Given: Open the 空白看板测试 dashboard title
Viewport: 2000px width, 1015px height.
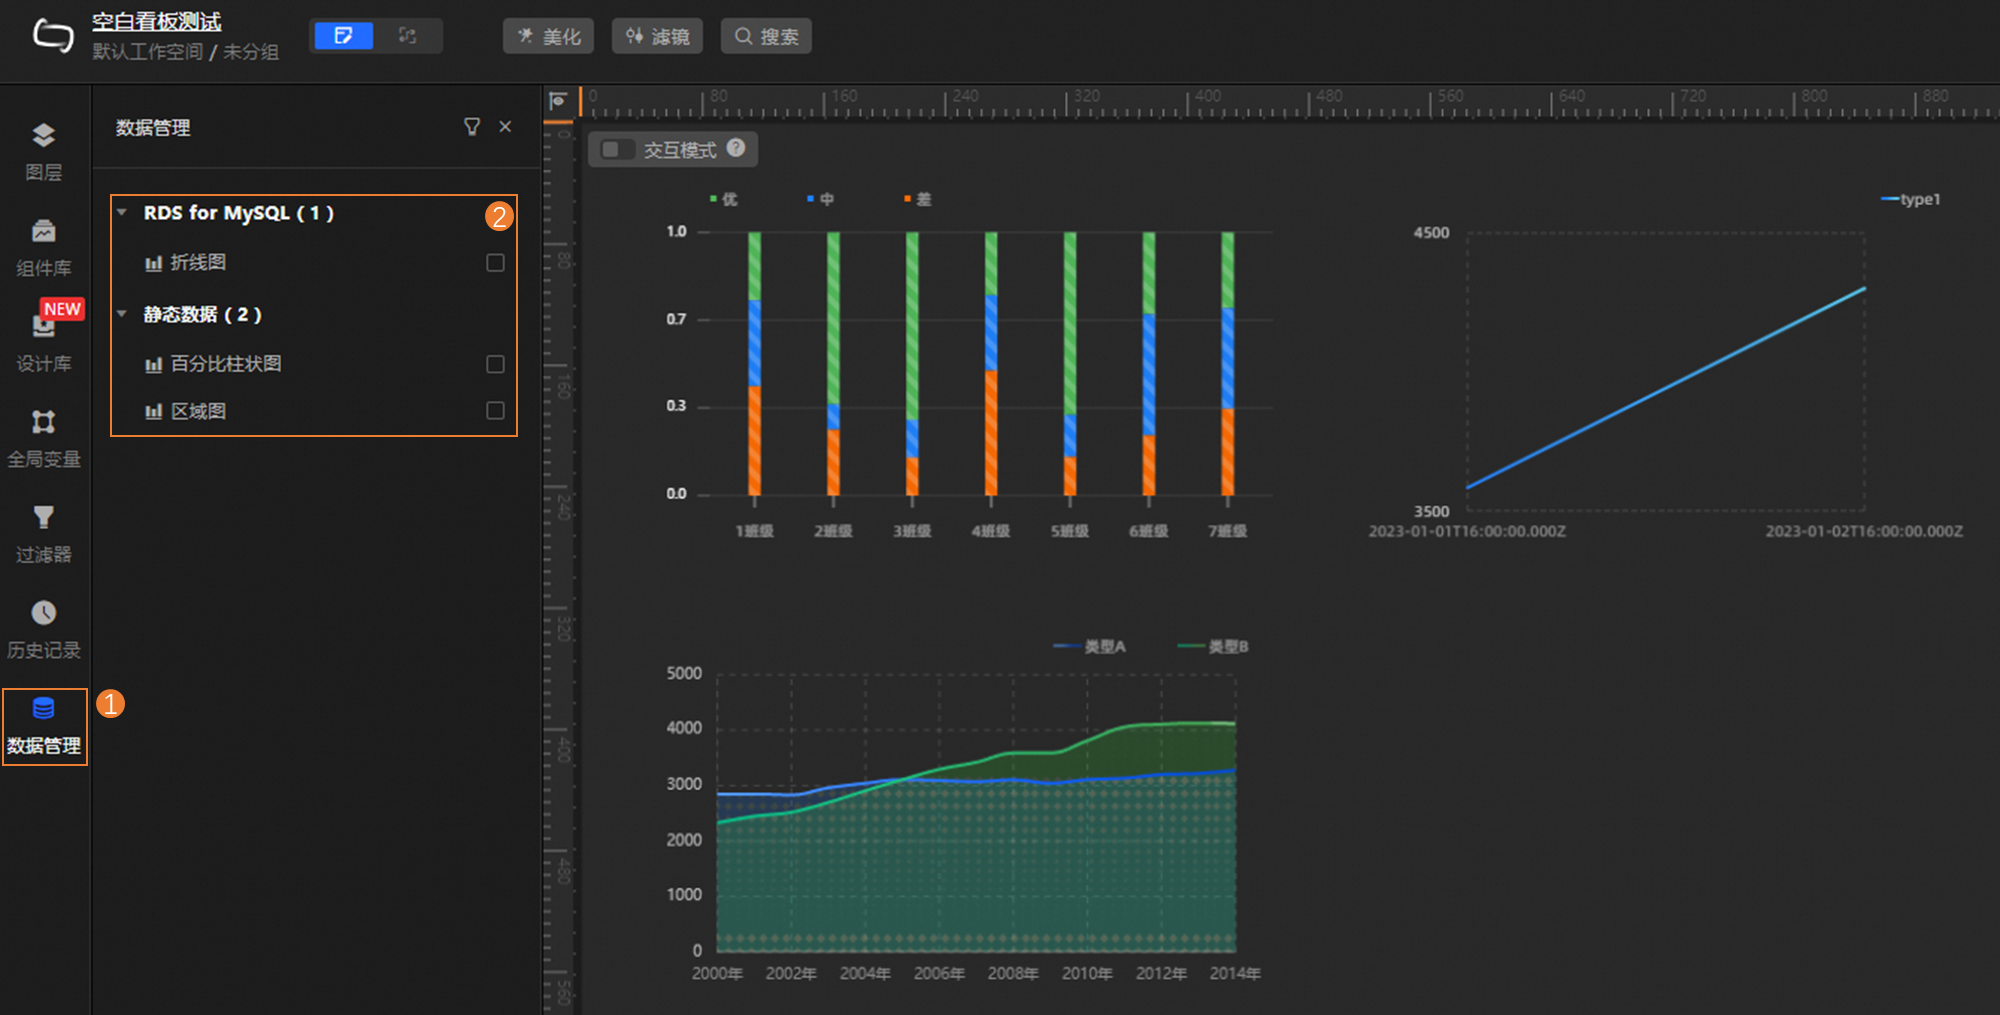Looking at the screenshot, I should 155,21.
